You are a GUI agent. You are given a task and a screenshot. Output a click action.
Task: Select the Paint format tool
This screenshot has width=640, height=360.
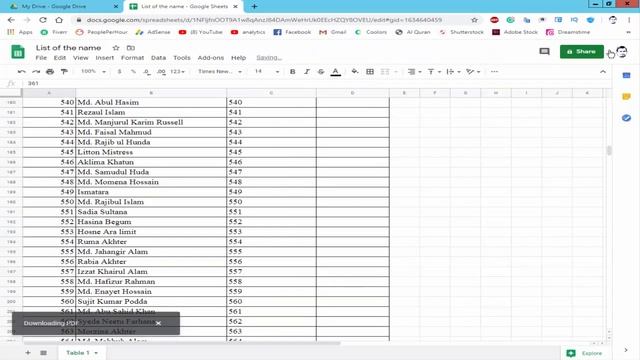click(x=64, y=72)
